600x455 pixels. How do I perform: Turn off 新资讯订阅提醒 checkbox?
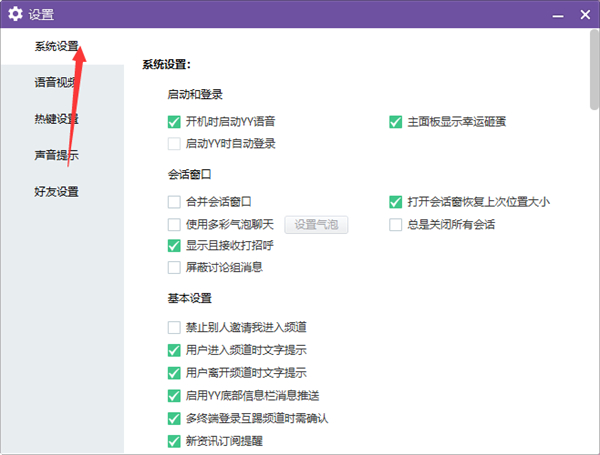(x=175, y=440)
